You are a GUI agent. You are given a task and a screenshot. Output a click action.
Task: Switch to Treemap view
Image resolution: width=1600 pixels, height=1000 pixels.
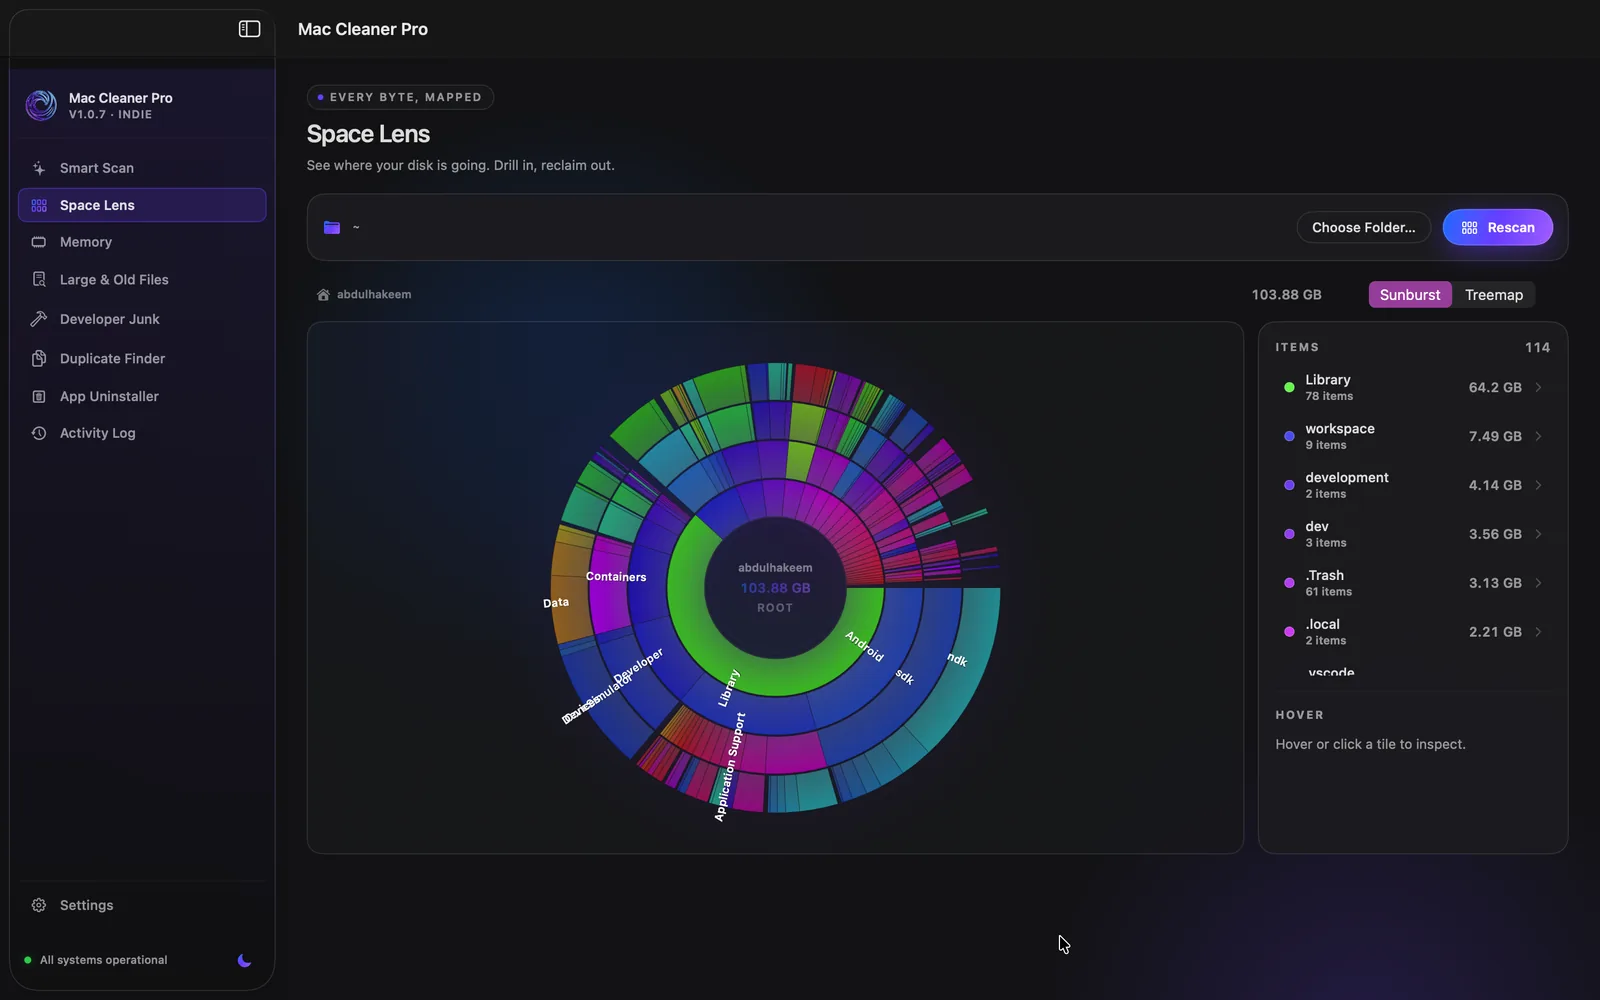click(1494, 295)
